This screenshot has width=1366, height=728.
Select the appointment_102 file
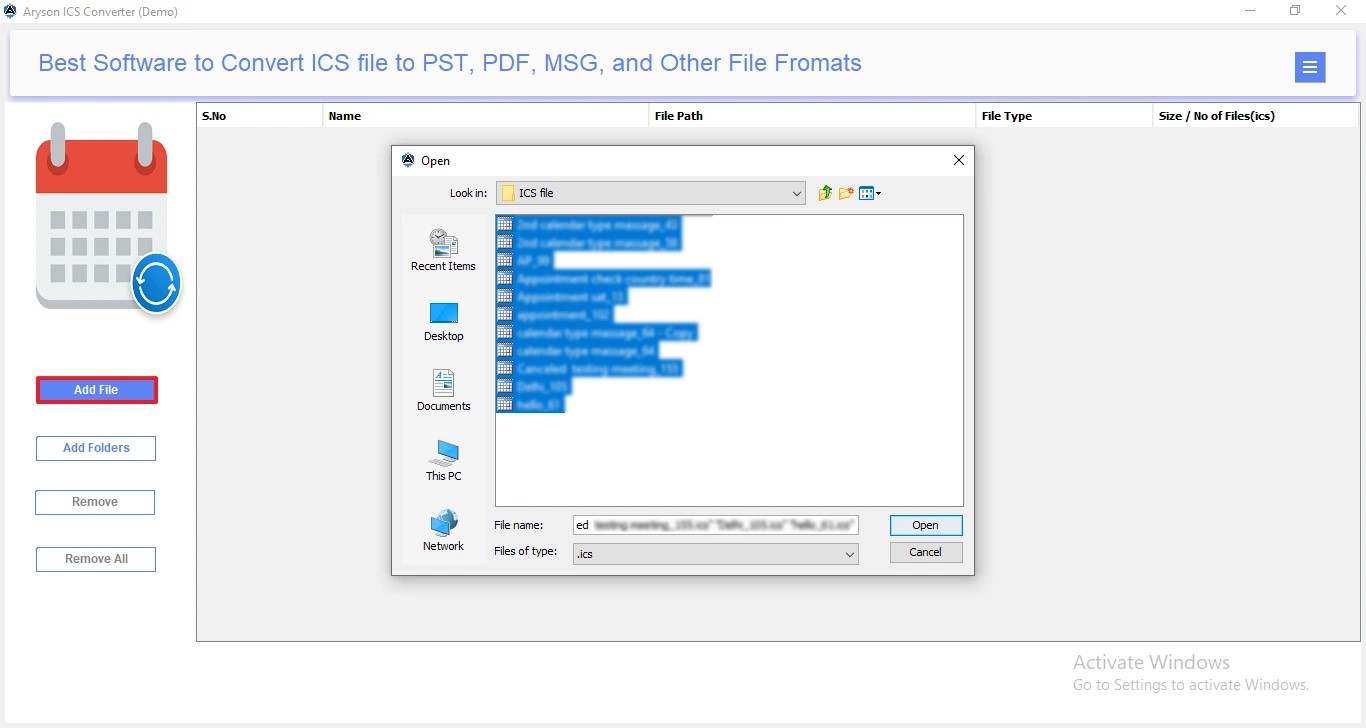click(554, 315)
